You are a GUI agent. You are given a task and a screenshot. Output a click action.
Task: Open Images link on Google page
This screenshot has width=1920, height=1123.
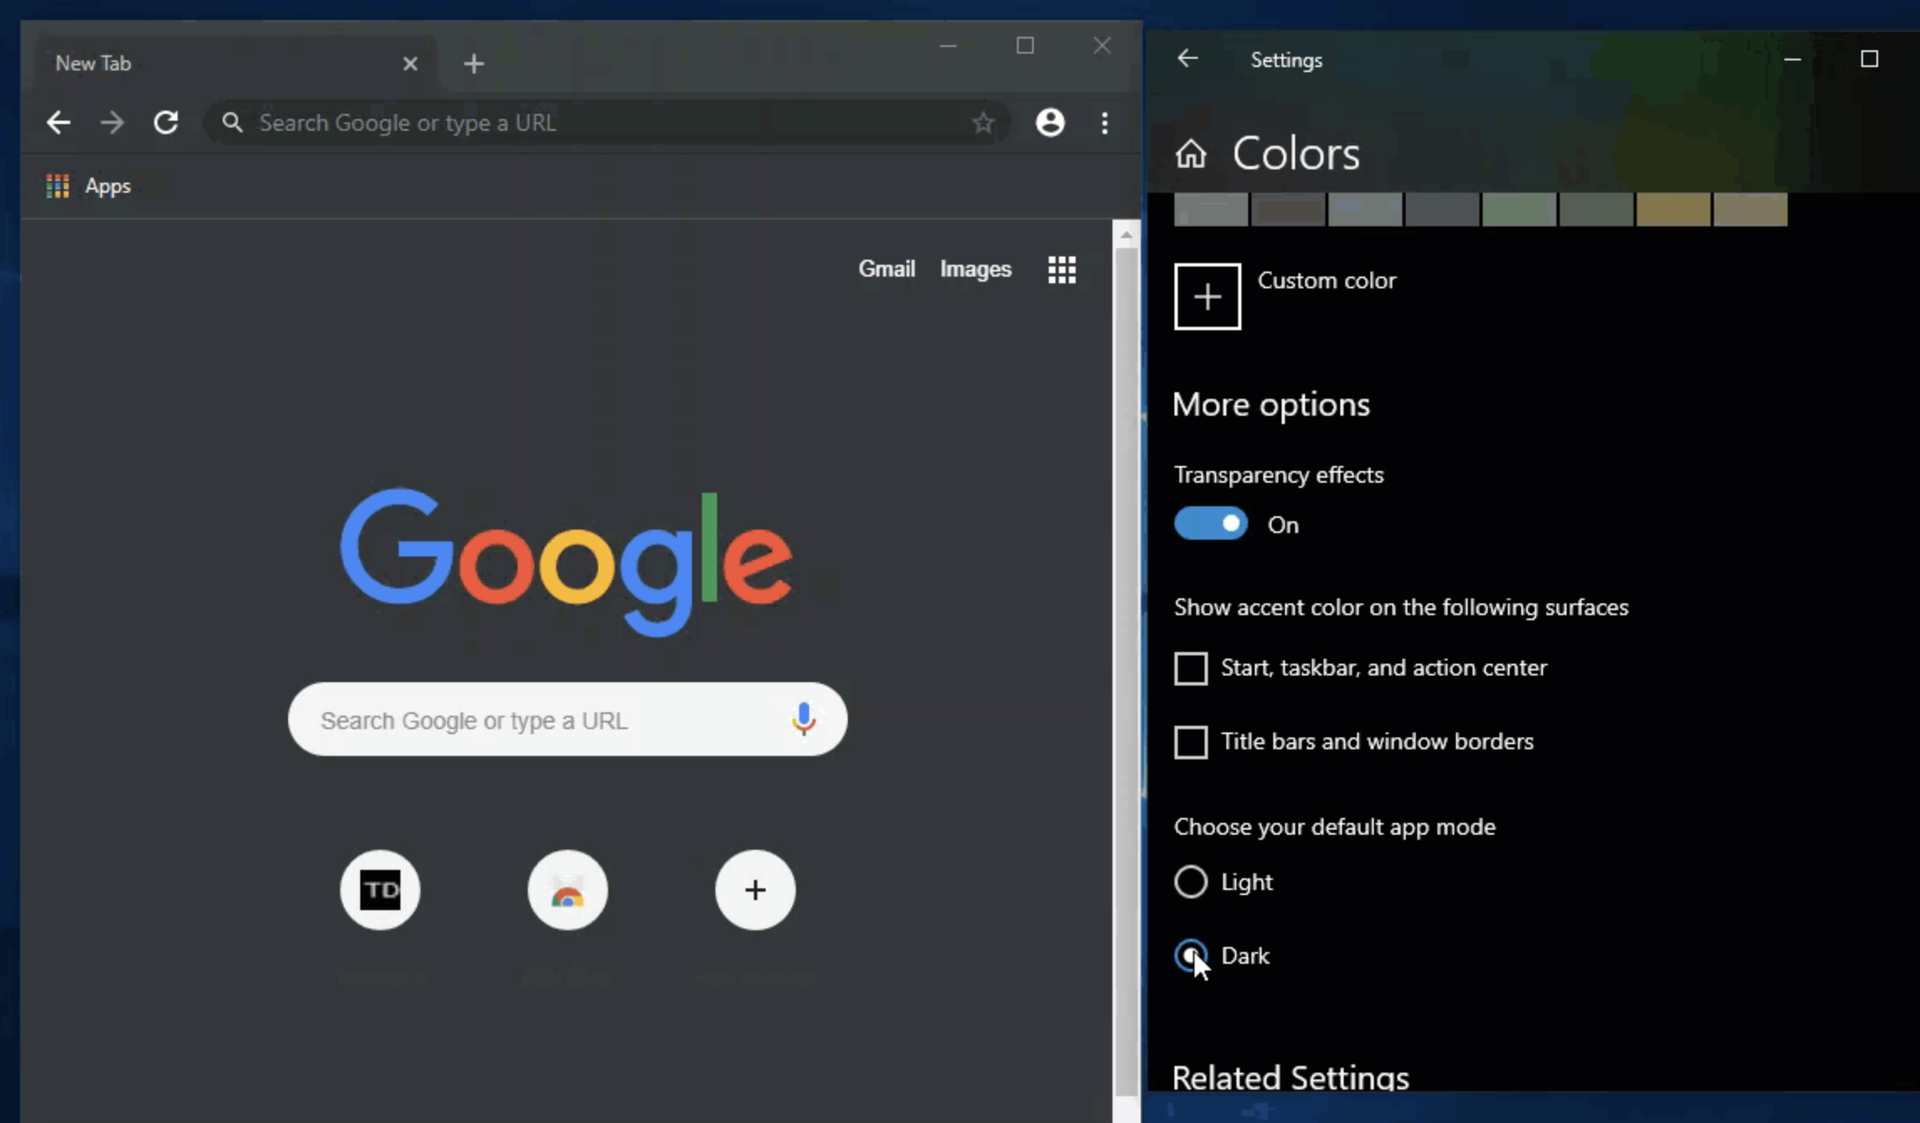tap(975, 269)
